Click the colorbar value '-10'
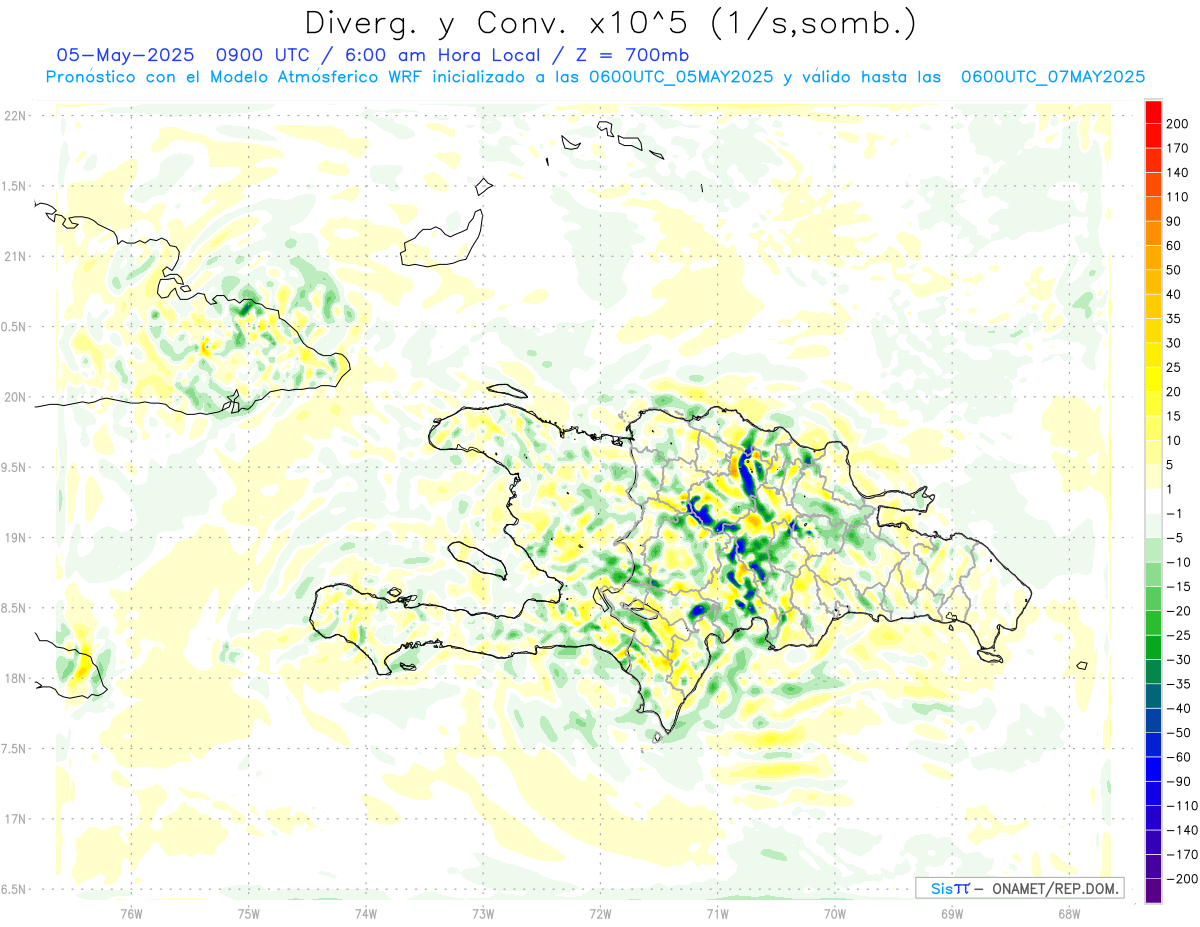 1181,562
